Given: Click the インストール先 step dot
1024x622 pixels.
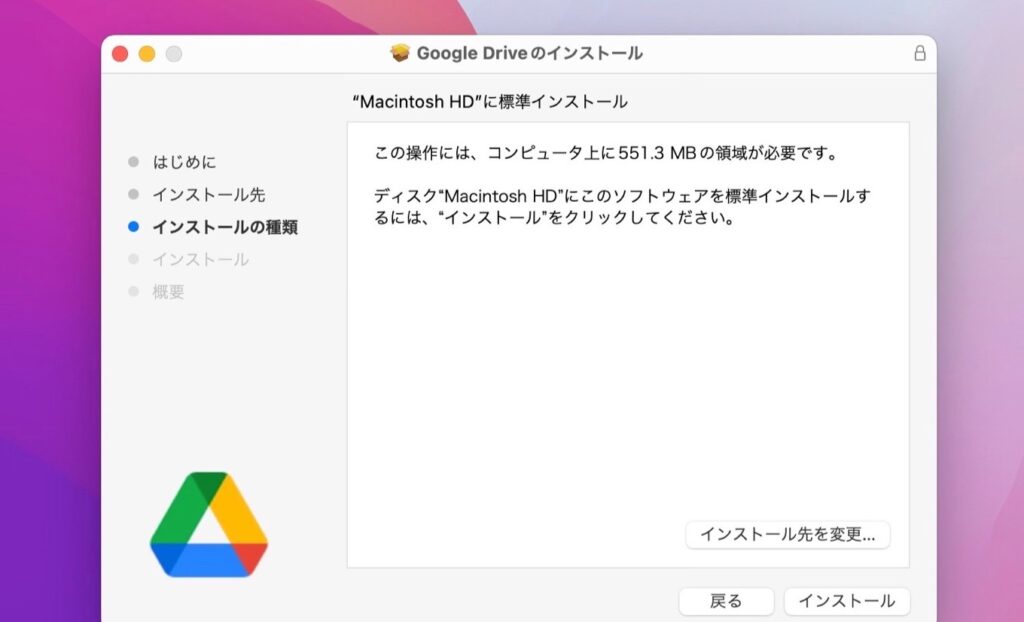Looking at the screenshot, I should [x=133, y=194].
